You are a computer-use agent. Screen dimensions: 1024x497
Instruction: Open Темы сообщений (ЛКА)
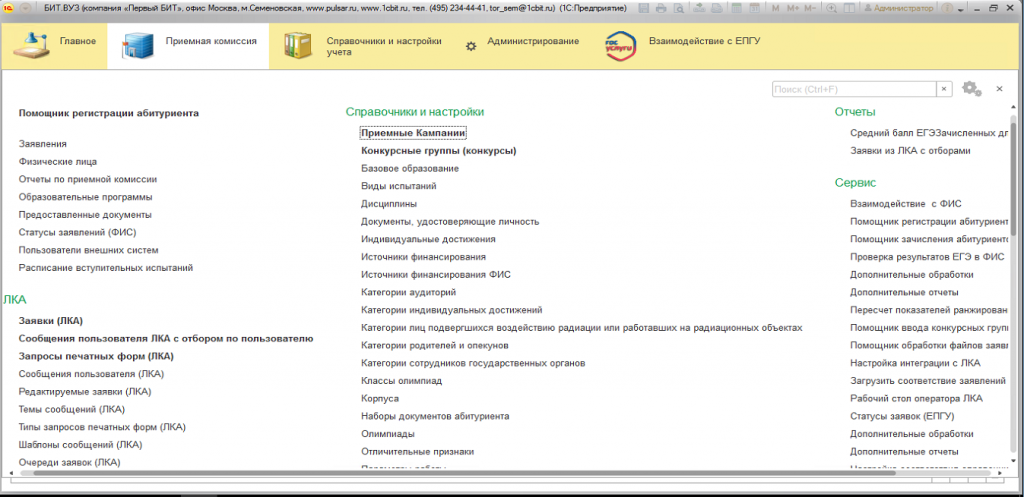pyautogui.click(x=71, y=409)
